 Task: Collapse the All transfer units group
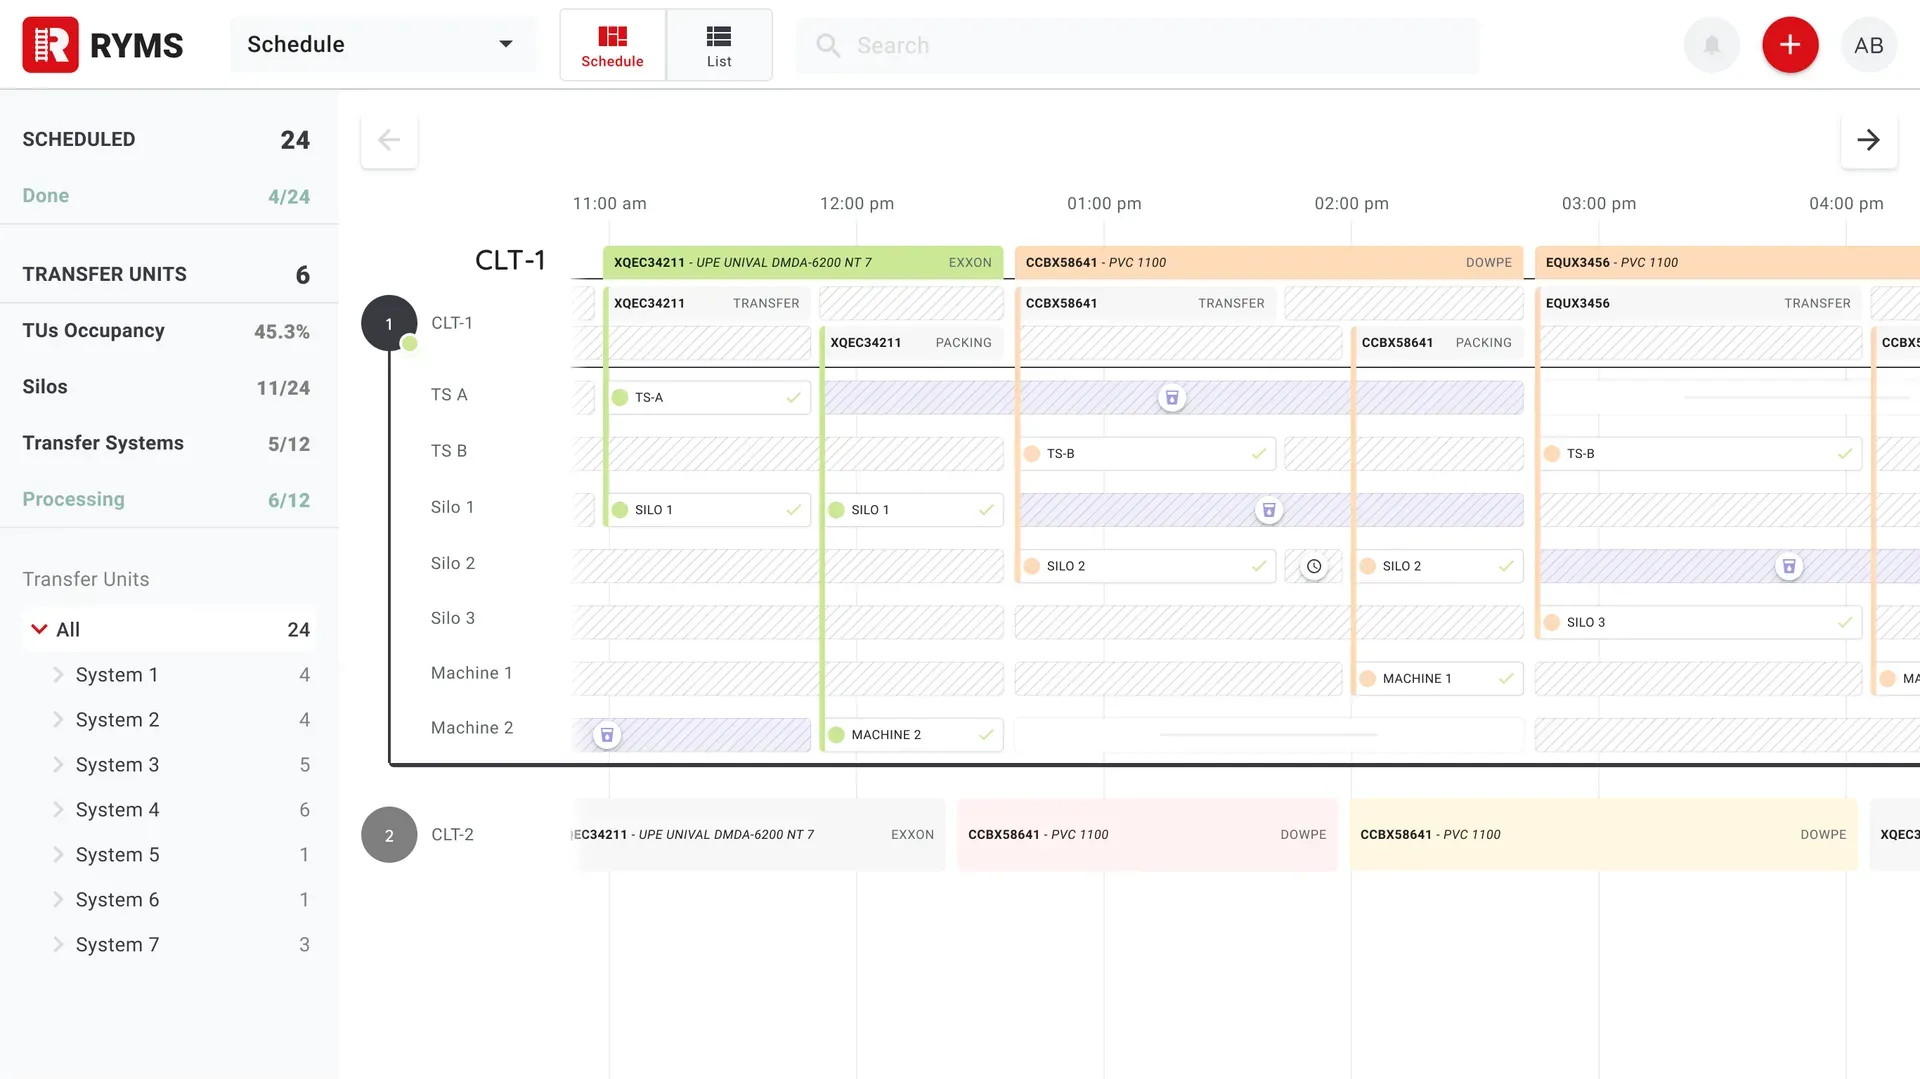(41, 629)
